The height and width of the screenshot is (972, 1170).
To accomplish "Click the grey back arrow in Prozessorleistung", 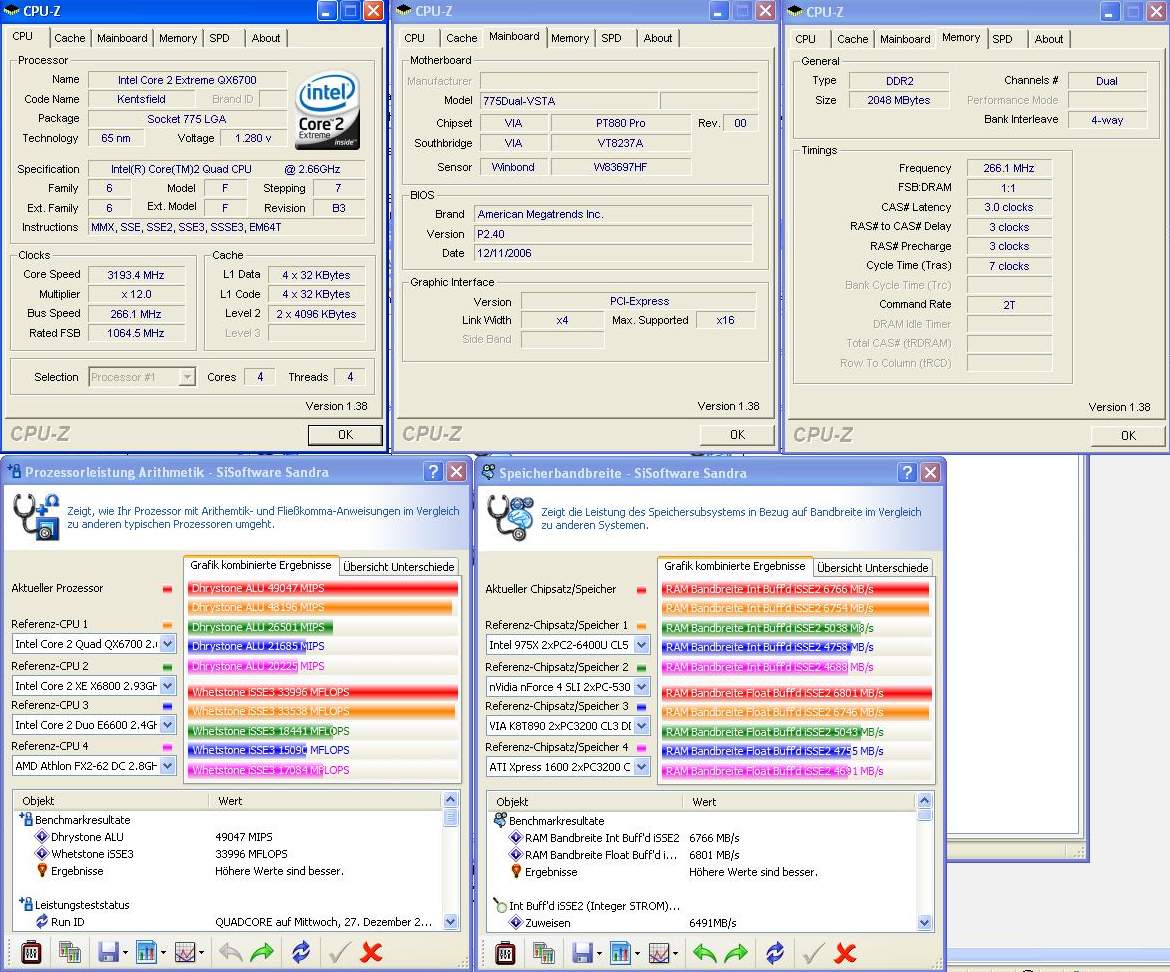I will (x=231, y=953).
